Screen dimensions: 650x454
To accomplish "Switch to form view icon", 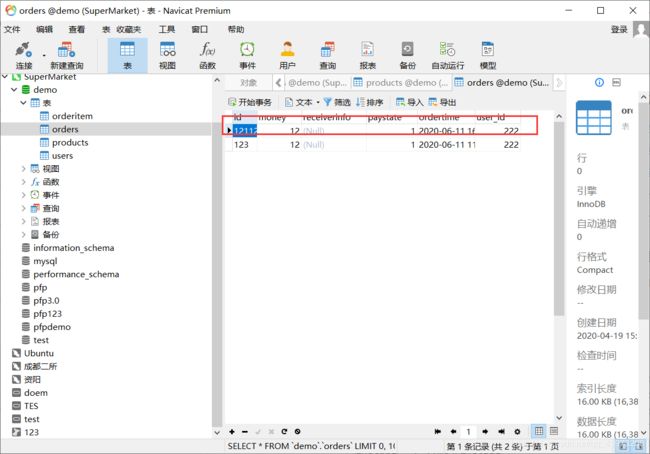I will click(553, 431).
